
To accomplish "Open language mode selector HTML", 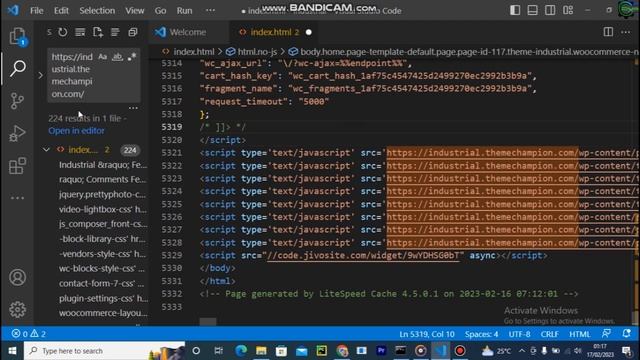I will pyautogui.click(x=580, y=334).
